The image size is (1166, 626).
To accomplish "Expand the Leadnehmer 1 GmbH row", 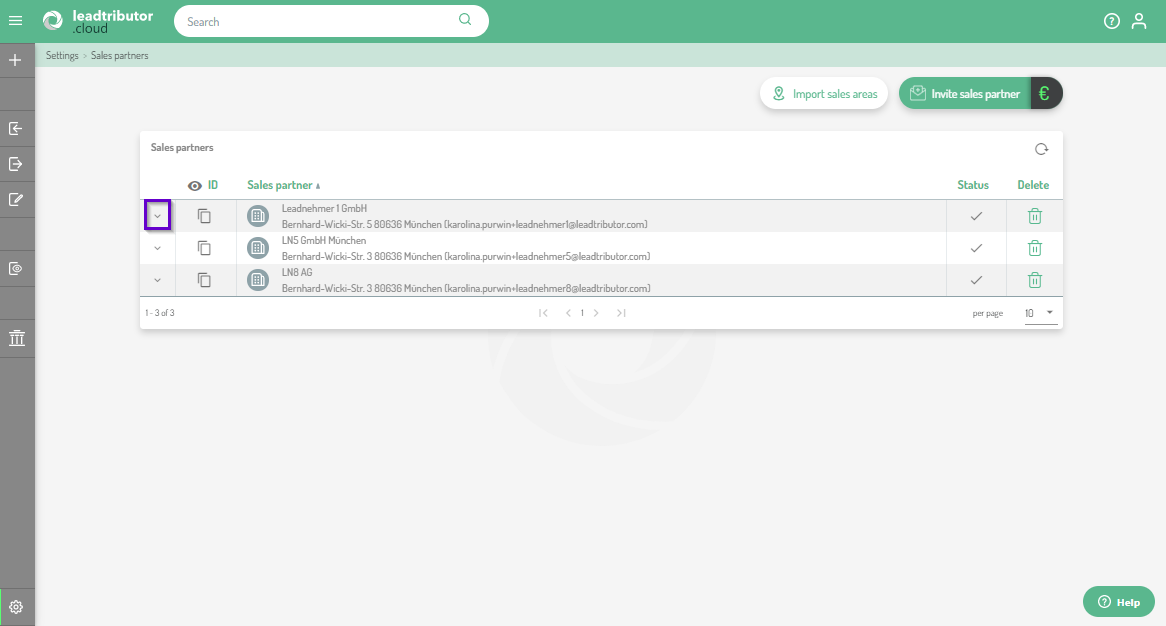I will point(157,216).
